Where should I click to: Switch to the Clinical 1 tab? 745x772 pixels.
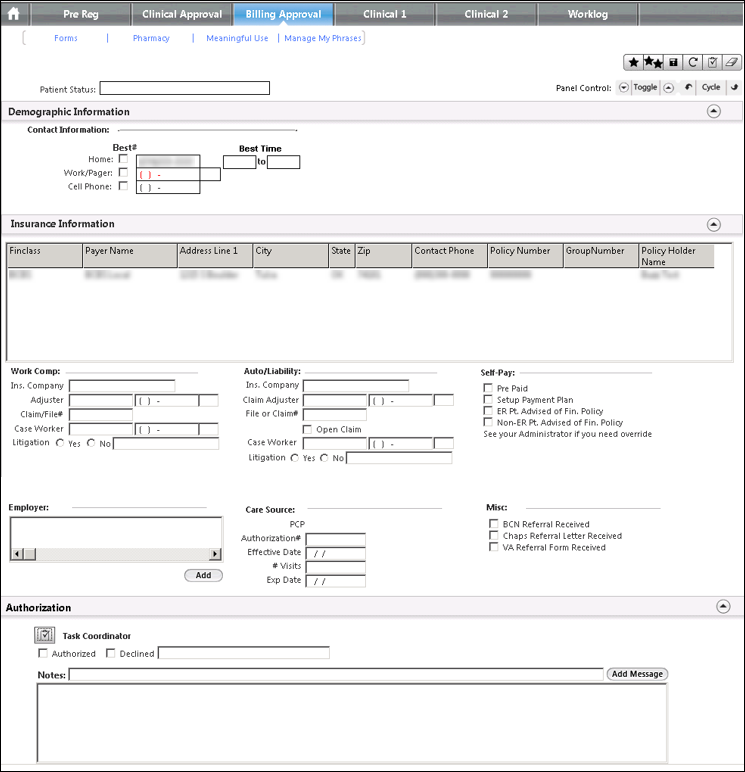[385, 14]
